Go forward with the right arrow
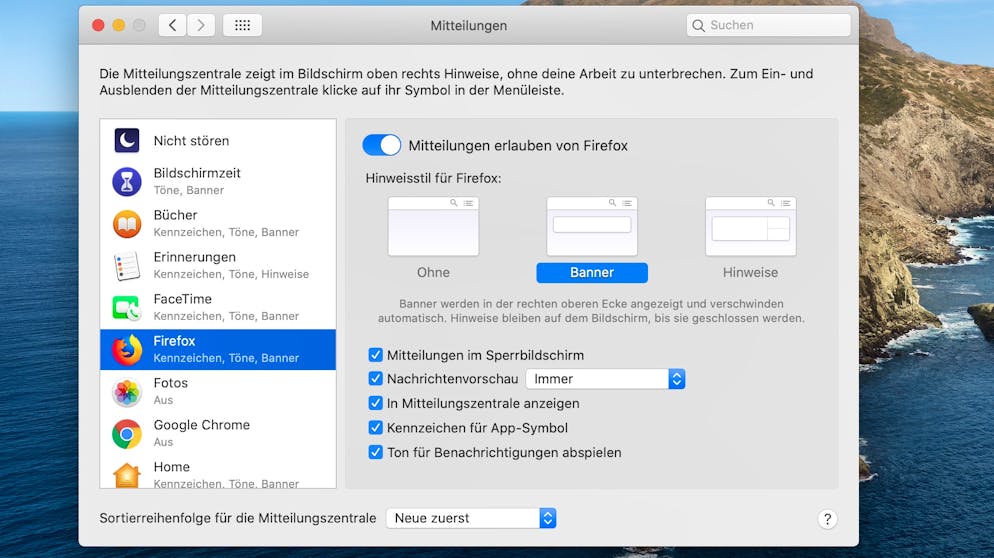 coord(201,25)
